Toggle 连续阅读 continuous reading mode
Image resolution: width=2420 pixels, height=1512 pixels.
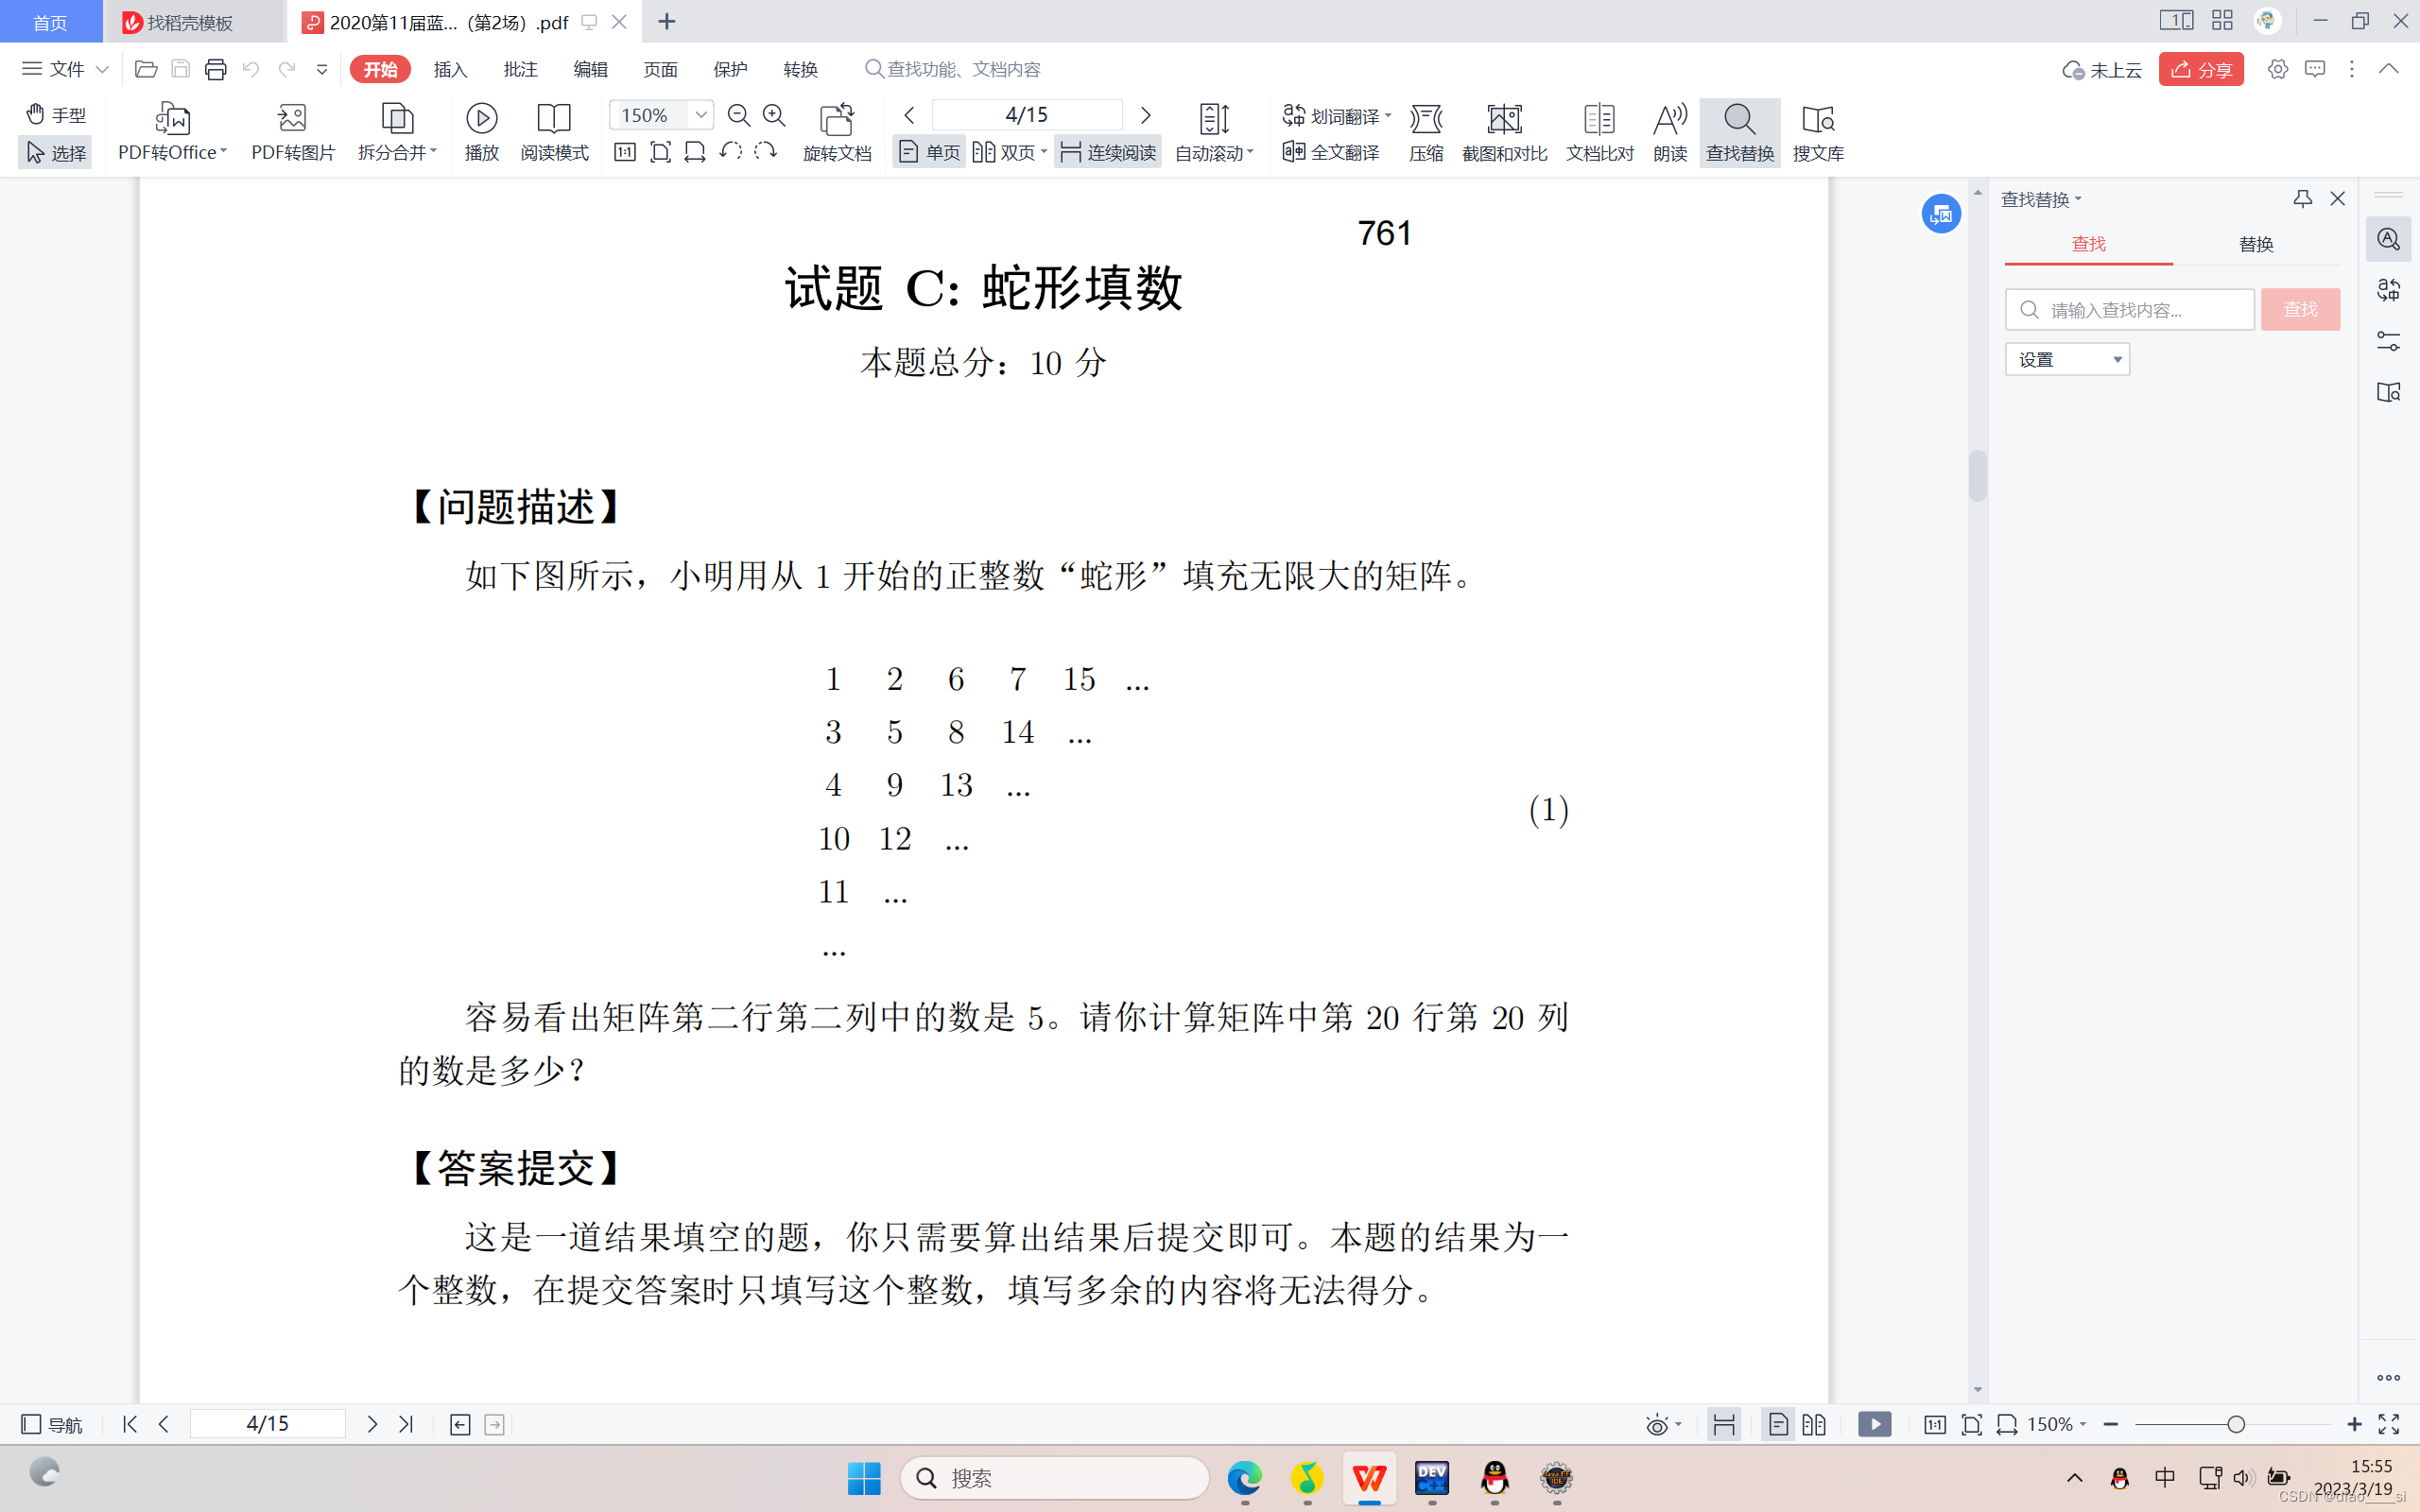click(1108, 152)
